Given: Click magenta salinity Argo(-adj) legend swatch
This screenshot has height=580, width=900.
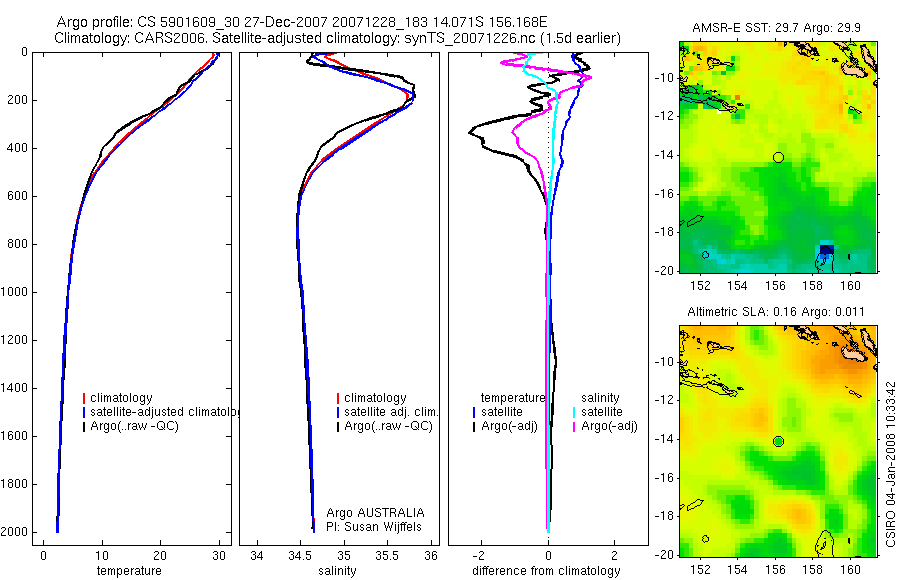Looking at the screenshot, I should (574, 427).
